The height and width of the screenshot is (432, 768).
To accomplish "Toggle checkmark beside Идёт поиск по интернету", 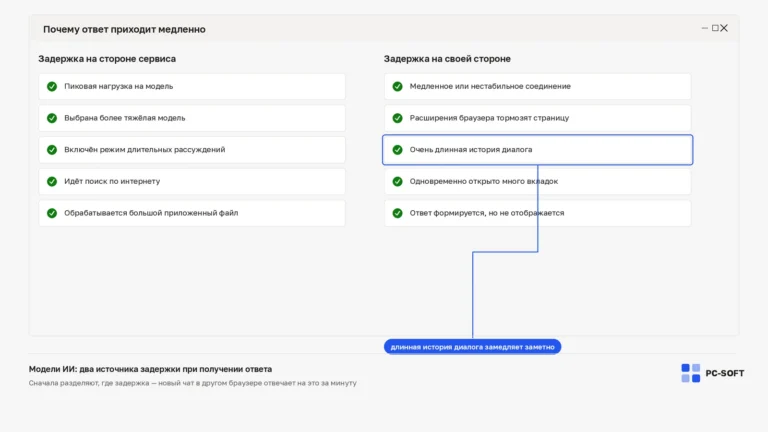I will [52, 181].
